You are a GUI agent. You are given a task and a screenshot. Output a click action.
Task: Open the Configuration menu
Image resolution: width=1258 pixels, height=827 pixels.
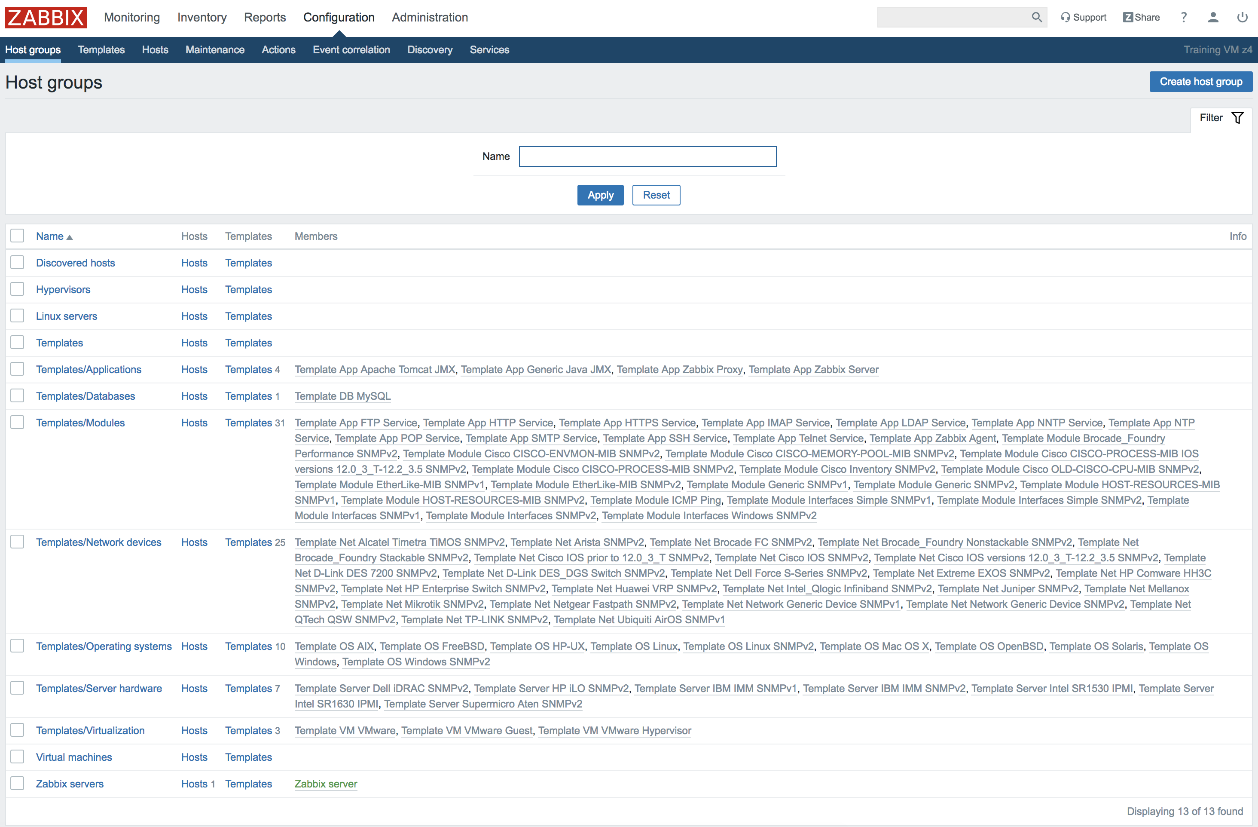[x=339, y=17]
